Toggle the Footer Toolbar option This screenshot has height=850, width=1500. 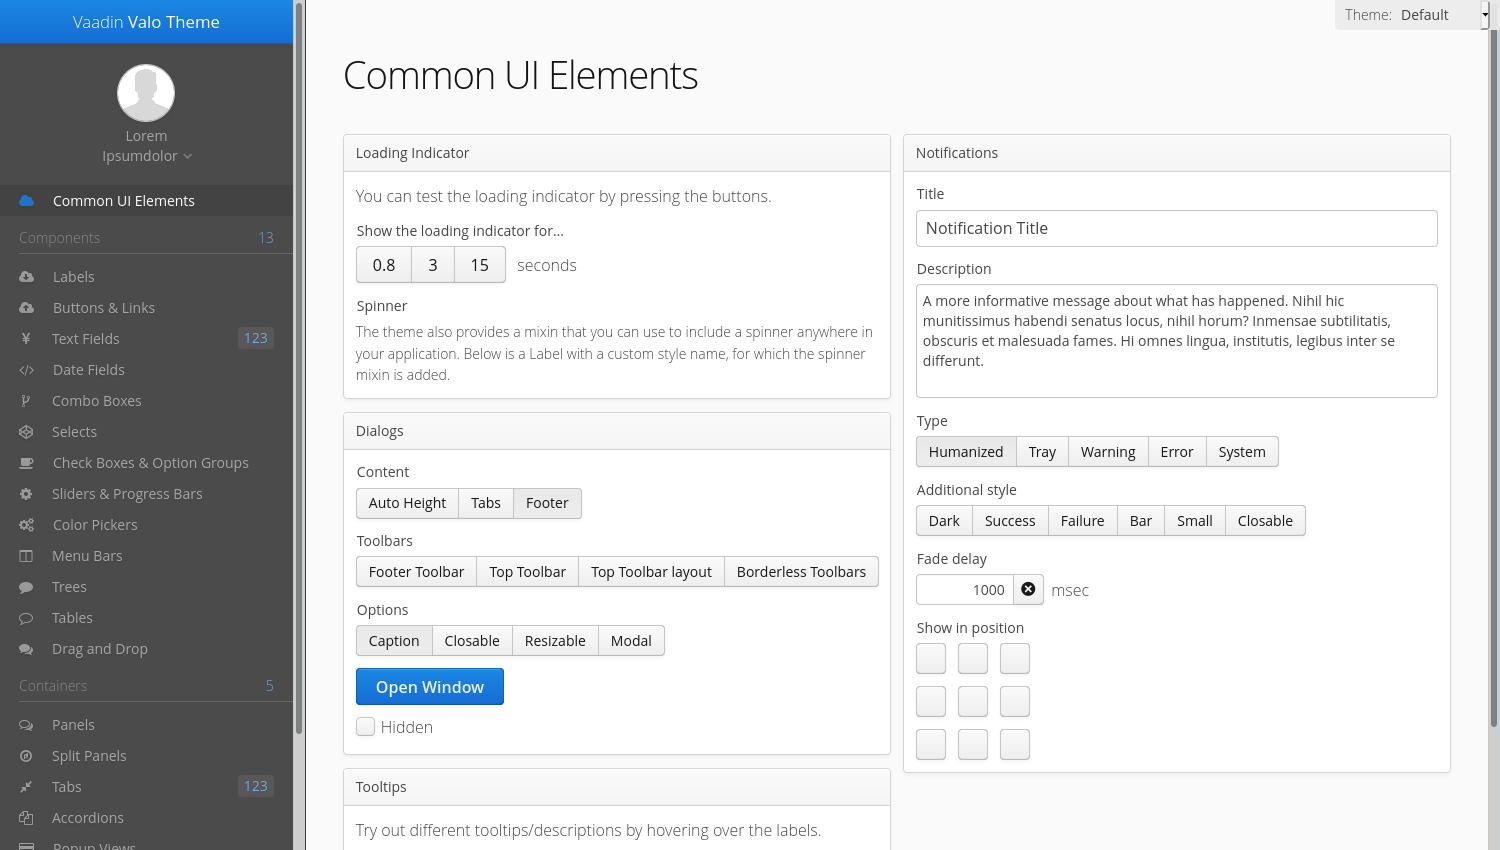(x=416, y=572)
